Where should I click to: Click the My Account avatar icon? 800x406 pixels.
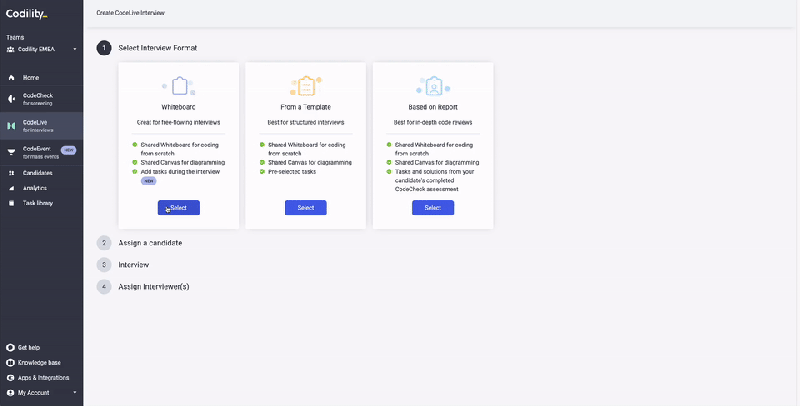[x=10, y=393]
